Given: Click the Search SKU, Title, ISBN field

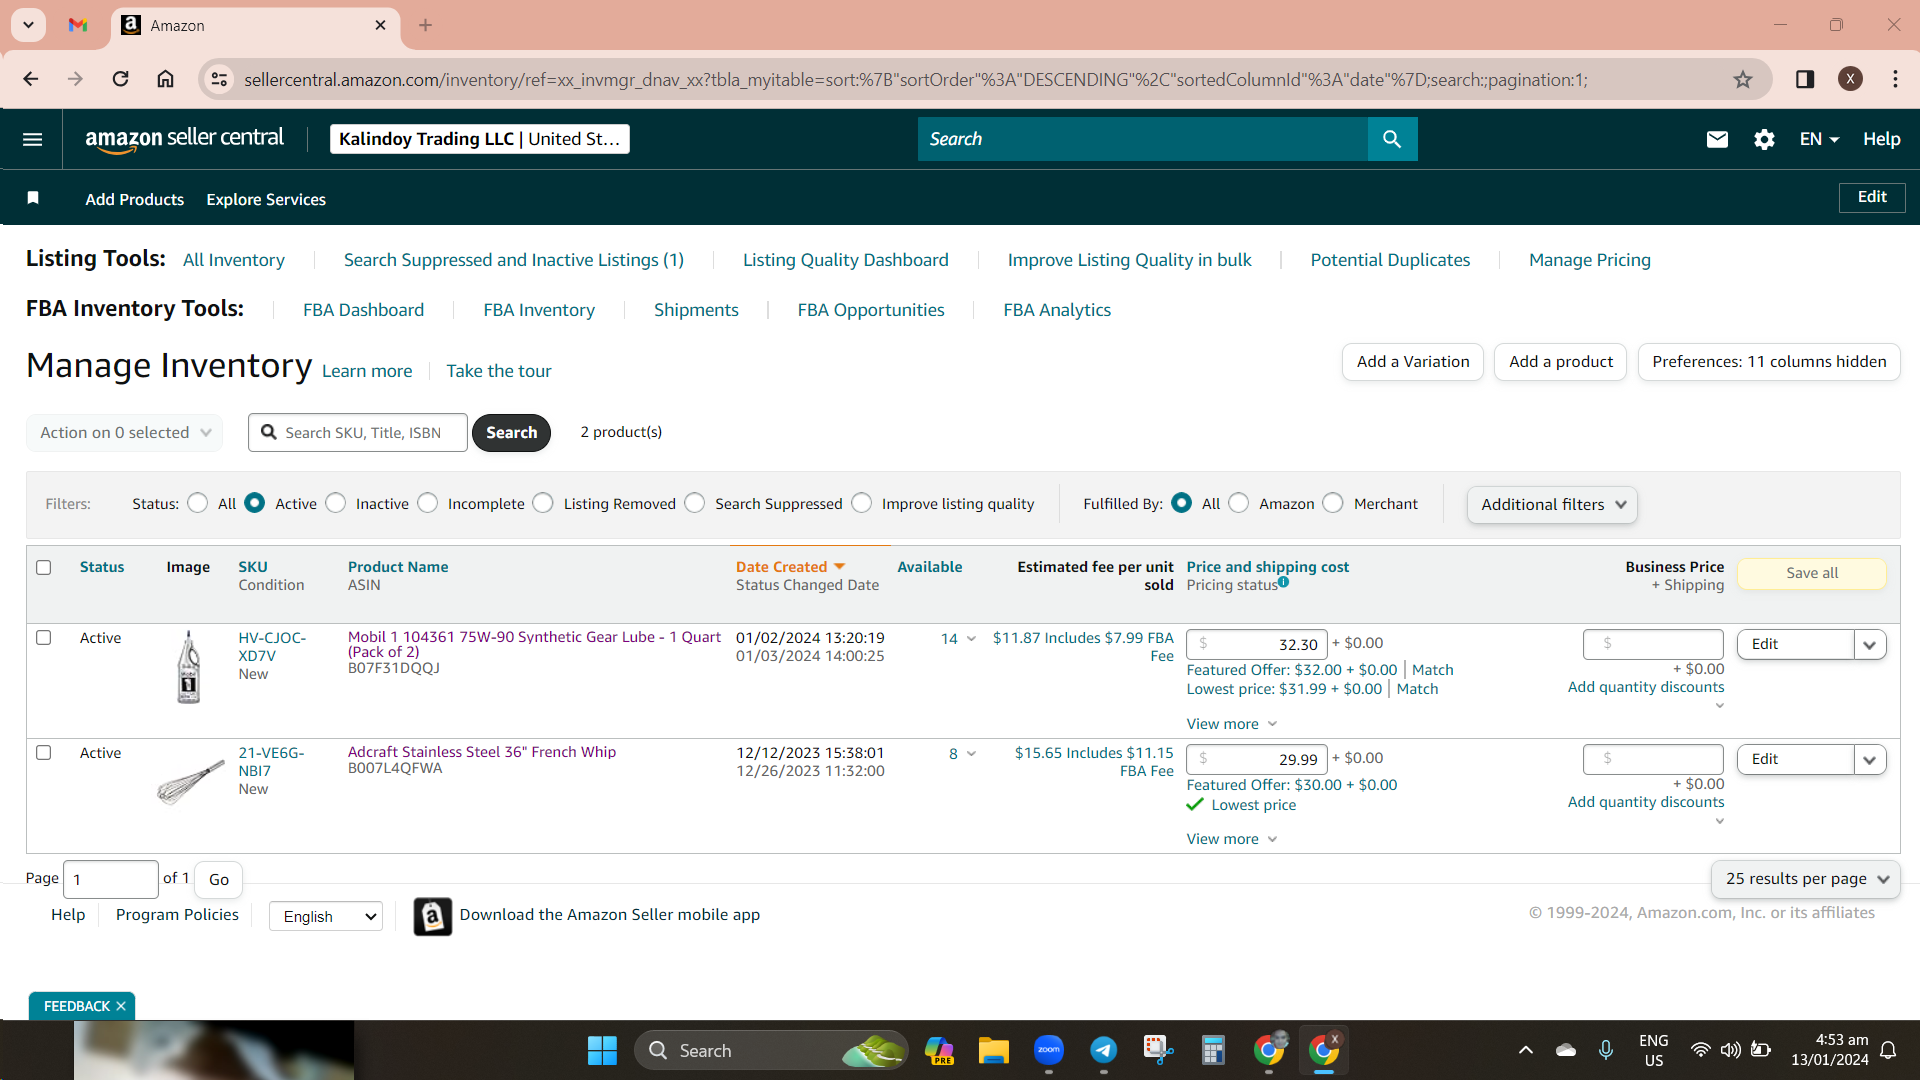Looking at the screenshot, I should coord(358,432).
